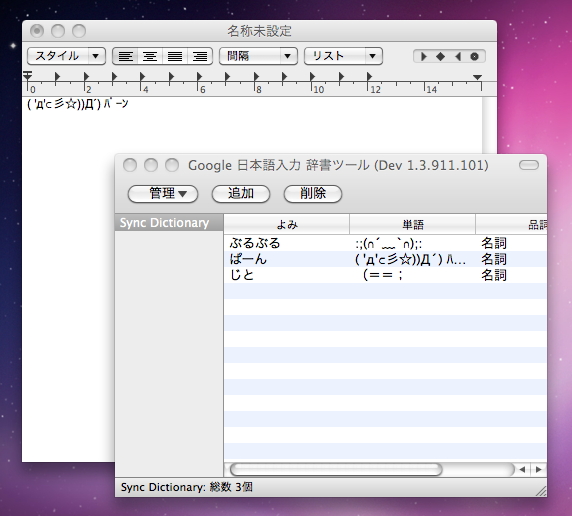Screen dimensions: 572x516
Task: Click the scroll right arrow in dictionary table
Action: point(538,469)
